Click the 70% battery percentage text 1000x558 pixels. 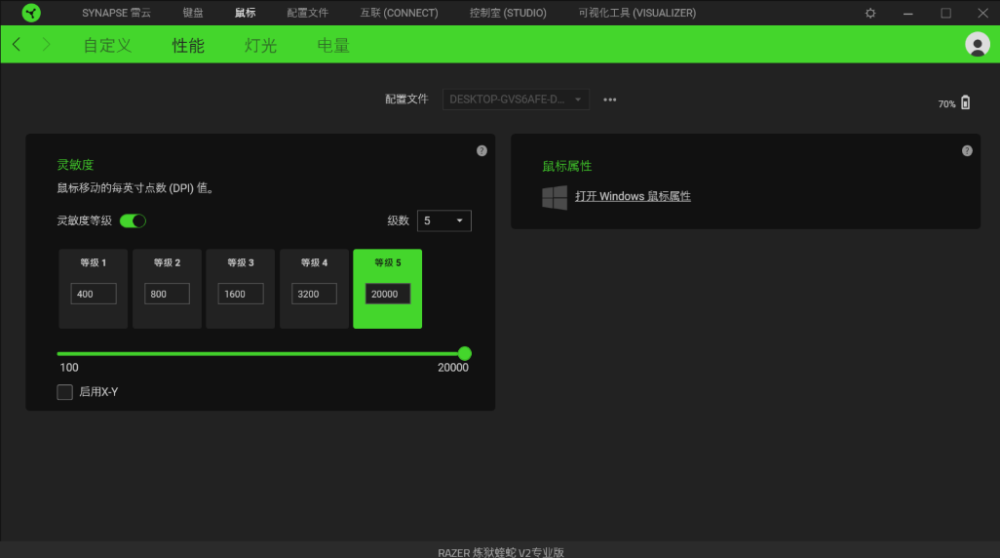[x=946, y=104]
